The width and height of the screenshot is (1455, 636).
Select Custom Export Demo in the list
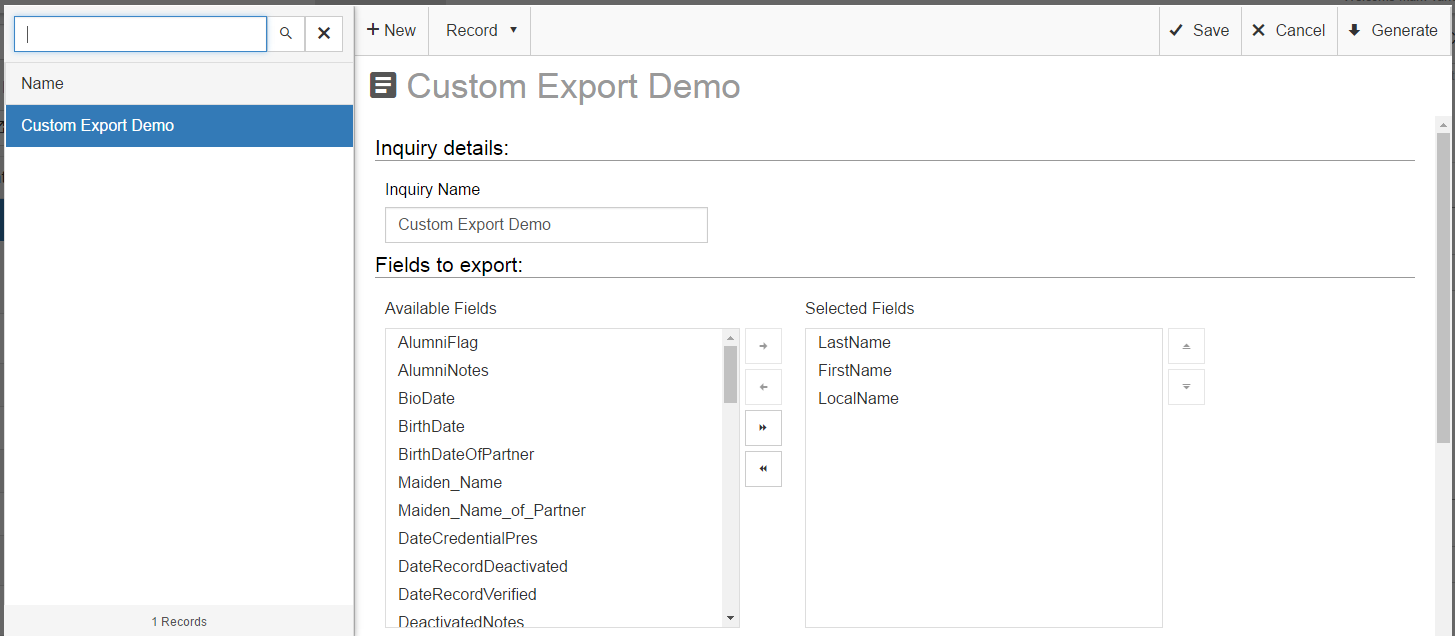(x=179, y=126)
